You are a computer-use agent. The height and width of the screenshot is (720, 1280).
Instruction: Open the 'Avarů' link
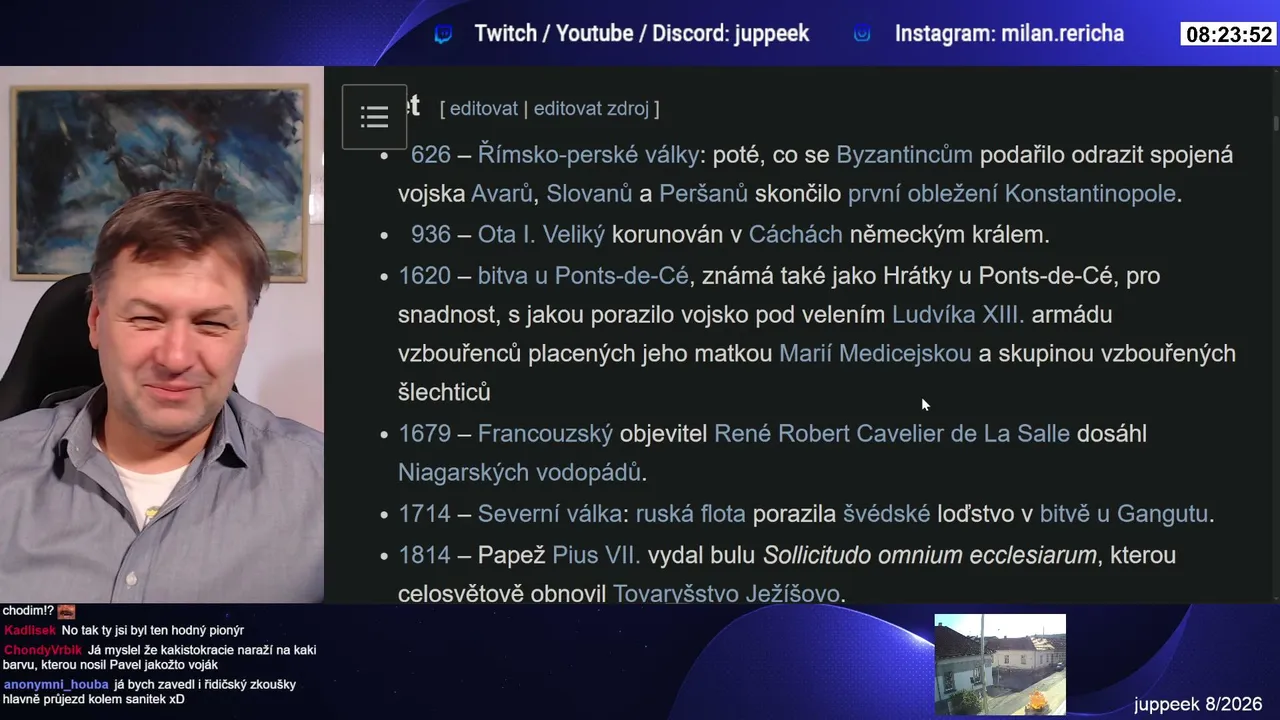tap(502, 194)
